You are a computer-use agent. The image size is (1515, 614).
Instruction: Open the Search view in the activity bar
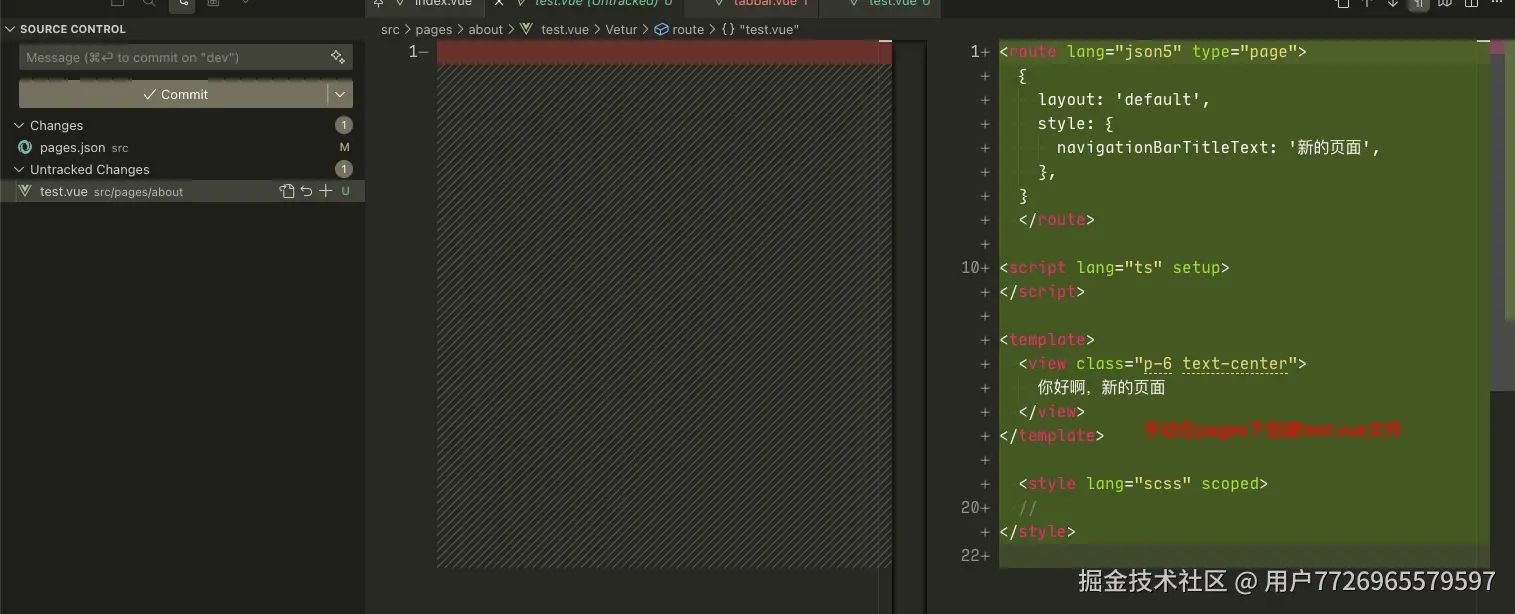click(x=149, y=3)
